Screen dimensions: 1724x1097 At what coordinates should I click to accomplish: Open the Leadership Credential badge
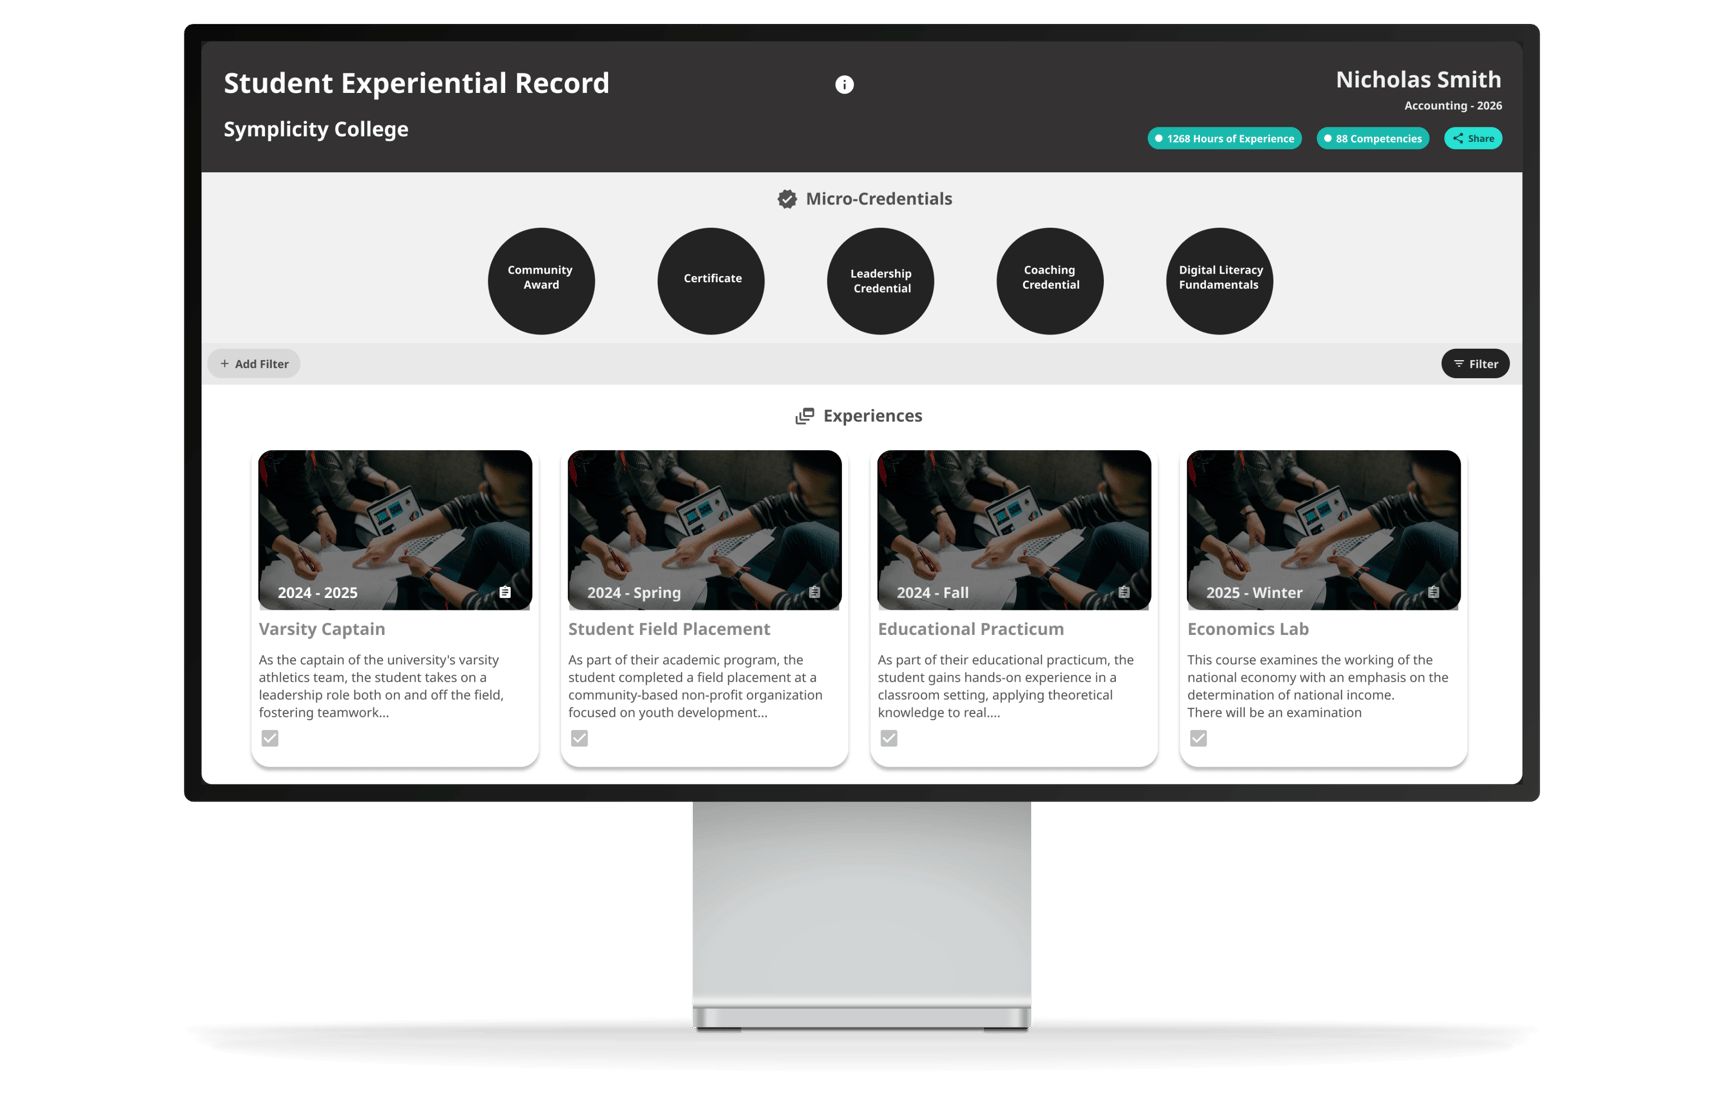pos(880,281)
